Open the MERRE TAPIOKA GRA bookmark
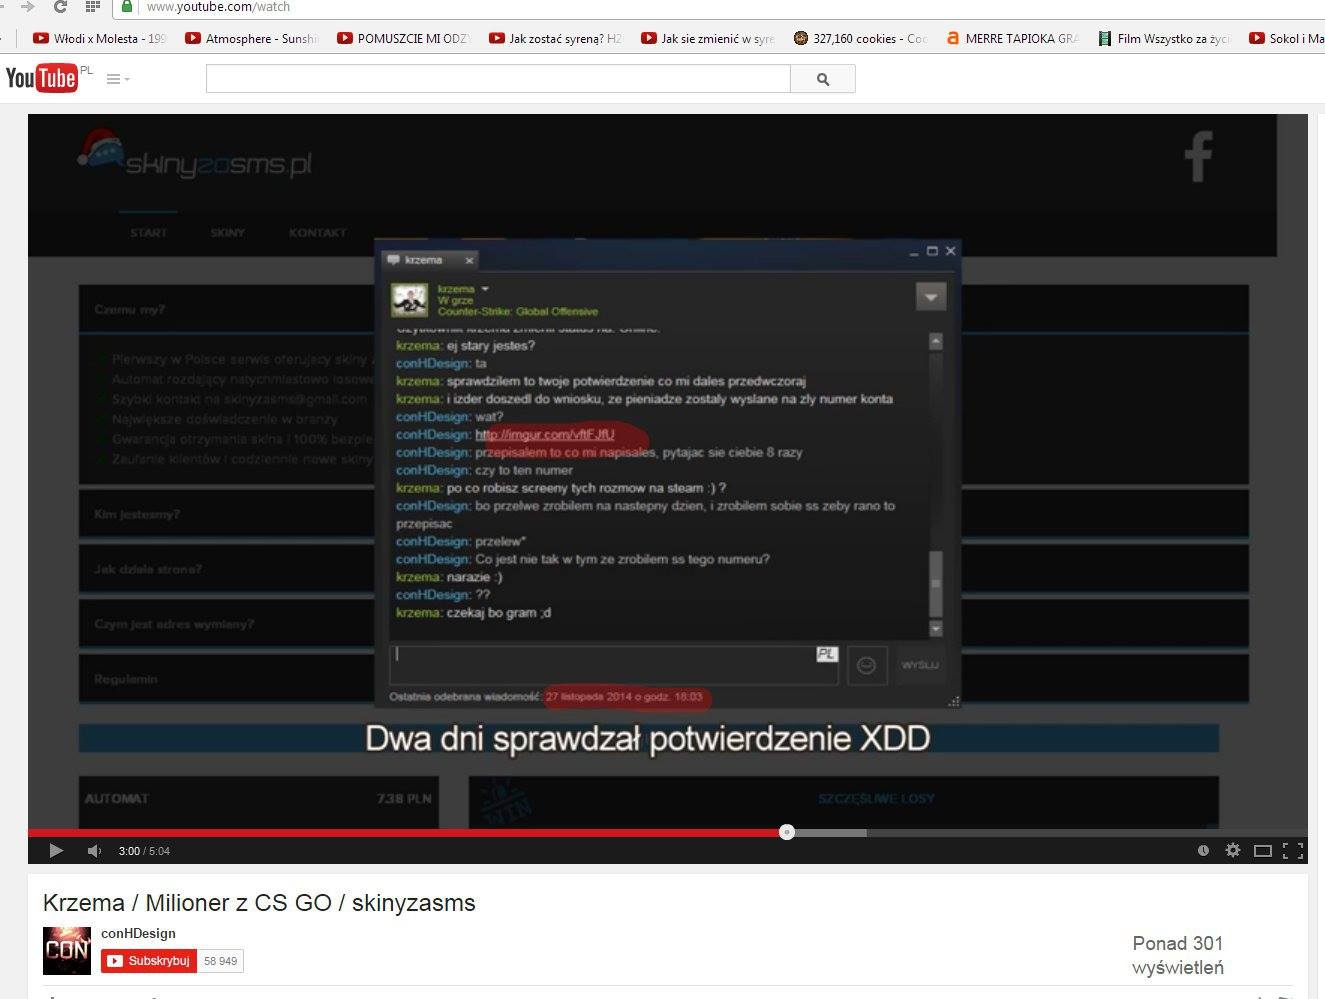The width and height of the screenshot is (1325, 999). point(1012,39)
